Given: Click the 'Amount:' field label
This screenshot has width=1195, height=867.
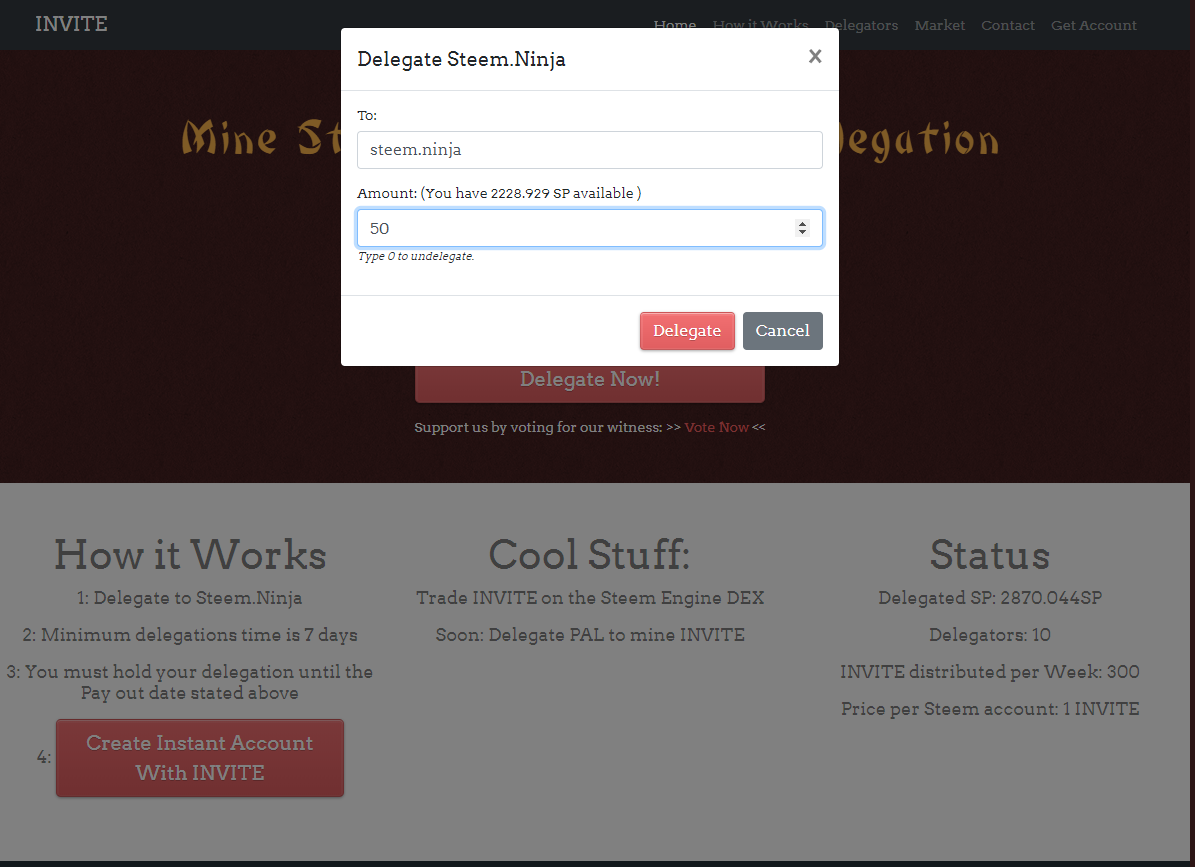Looking at the screenshot, I should (387, 193).
